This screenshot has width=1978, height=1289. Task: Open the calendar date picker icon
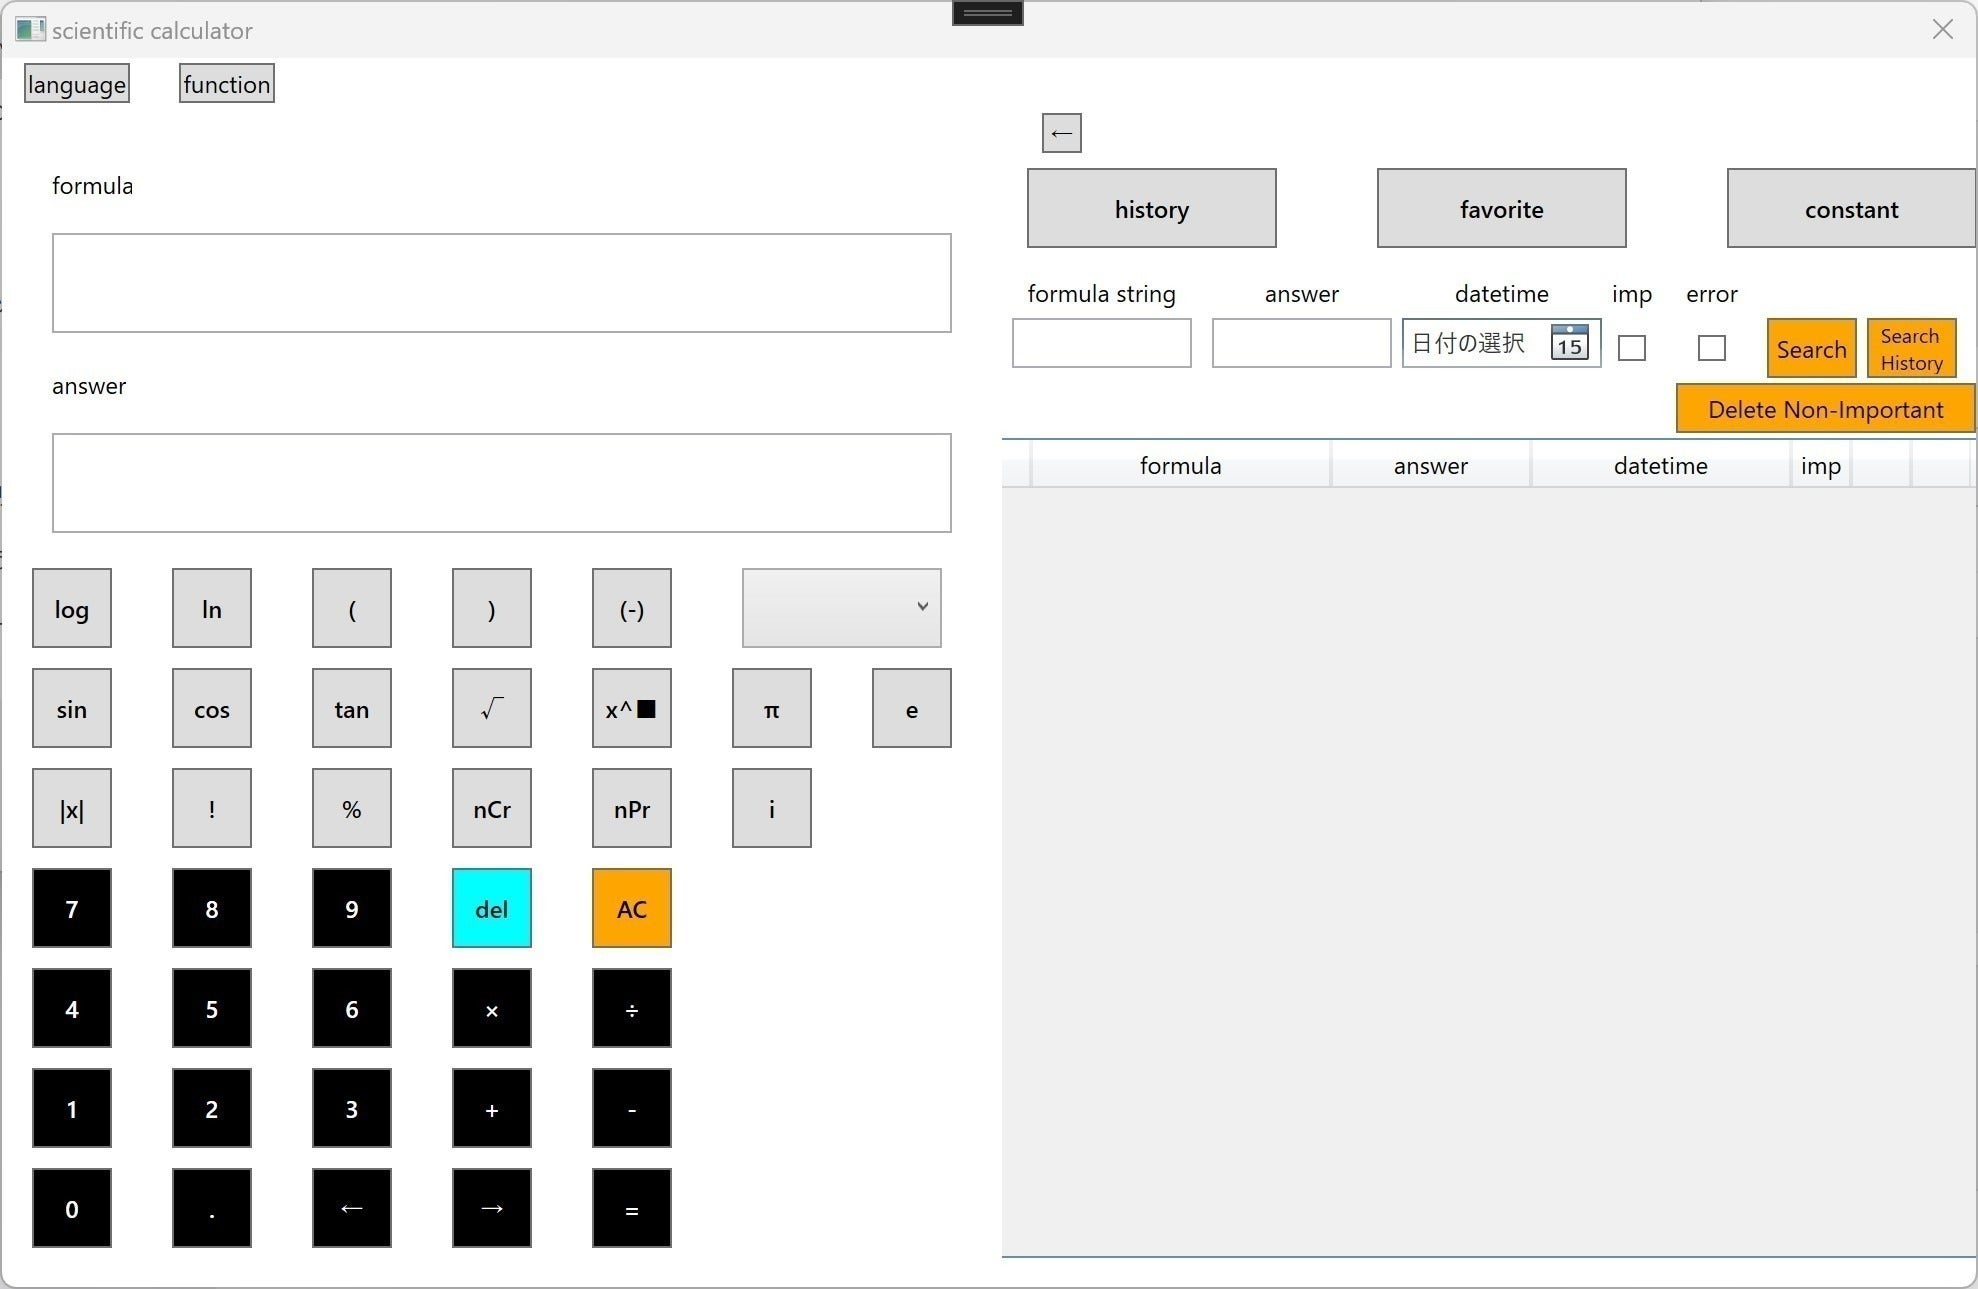tap(1569, 343)
